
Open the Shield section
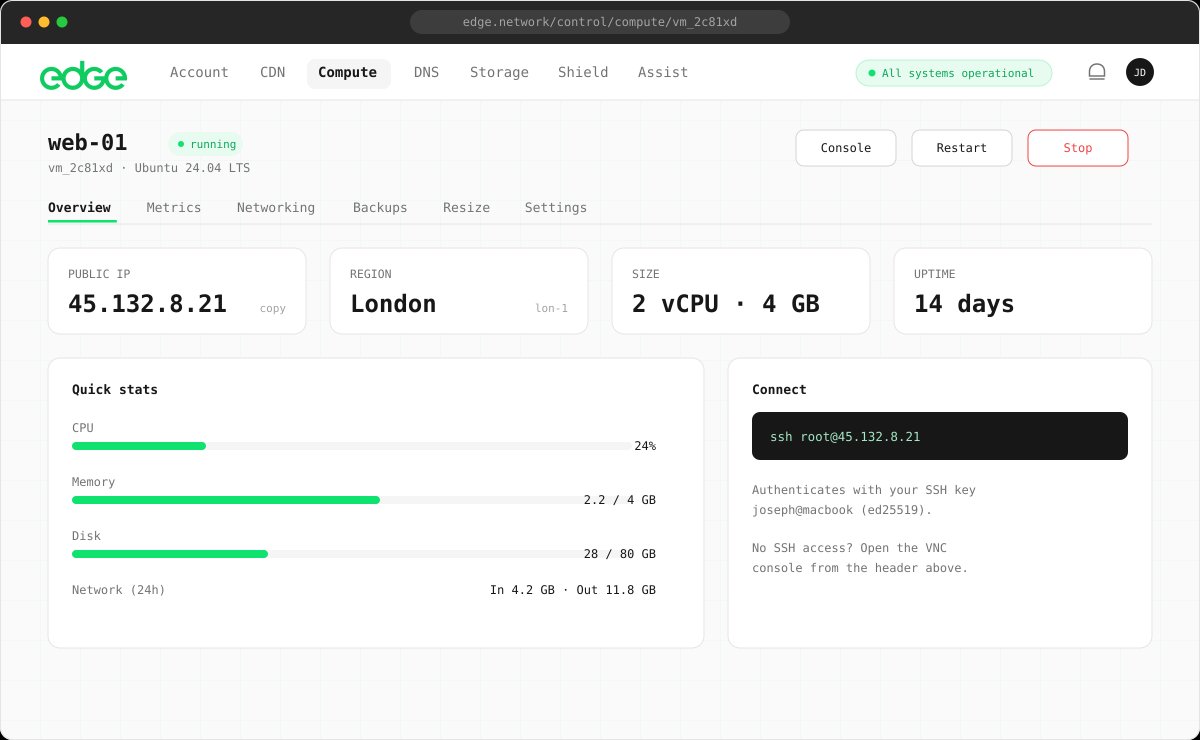[583, 73]
